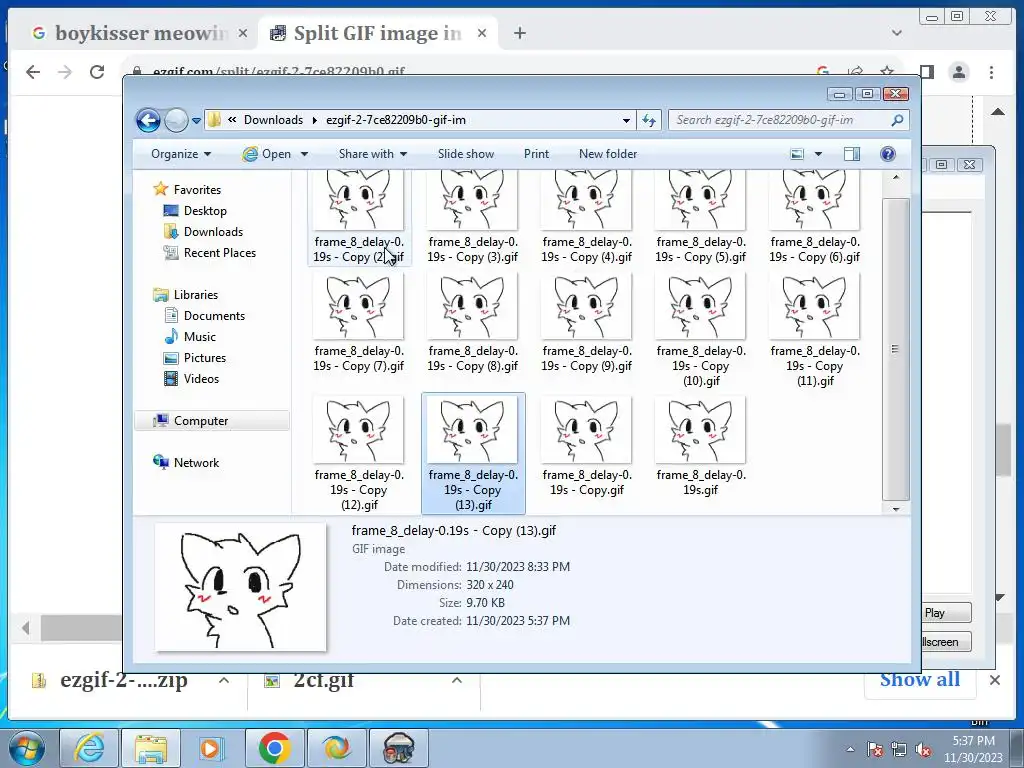
Task: Click the muted volume tray icon
Action: click(x=923, y=750)
